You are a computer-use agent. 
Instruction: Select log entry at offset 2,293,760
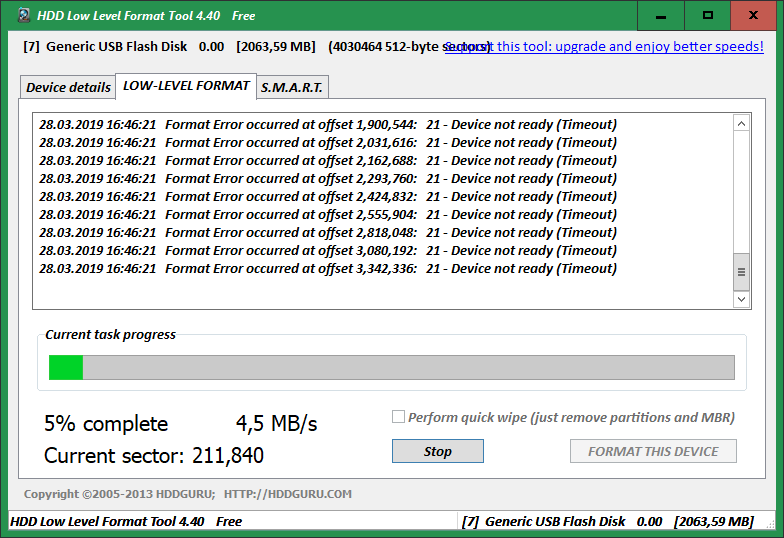point(328,178)
